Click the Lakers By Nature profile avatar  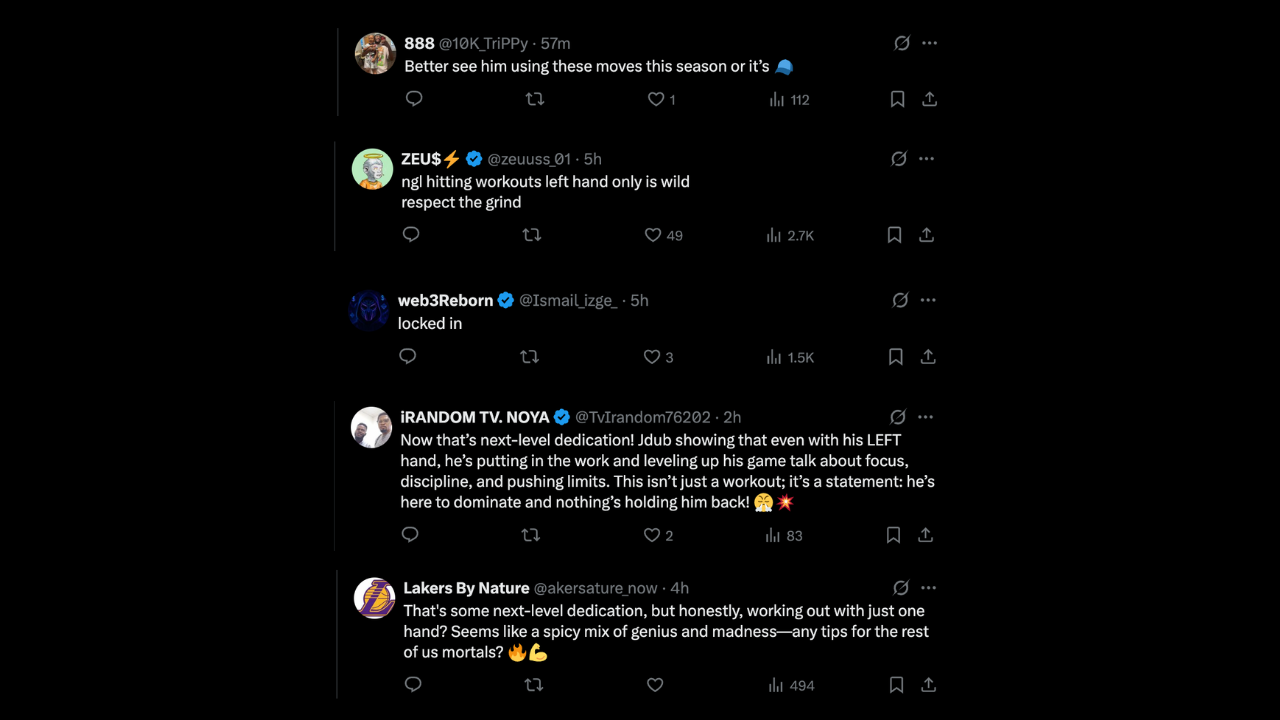point(375,598)
